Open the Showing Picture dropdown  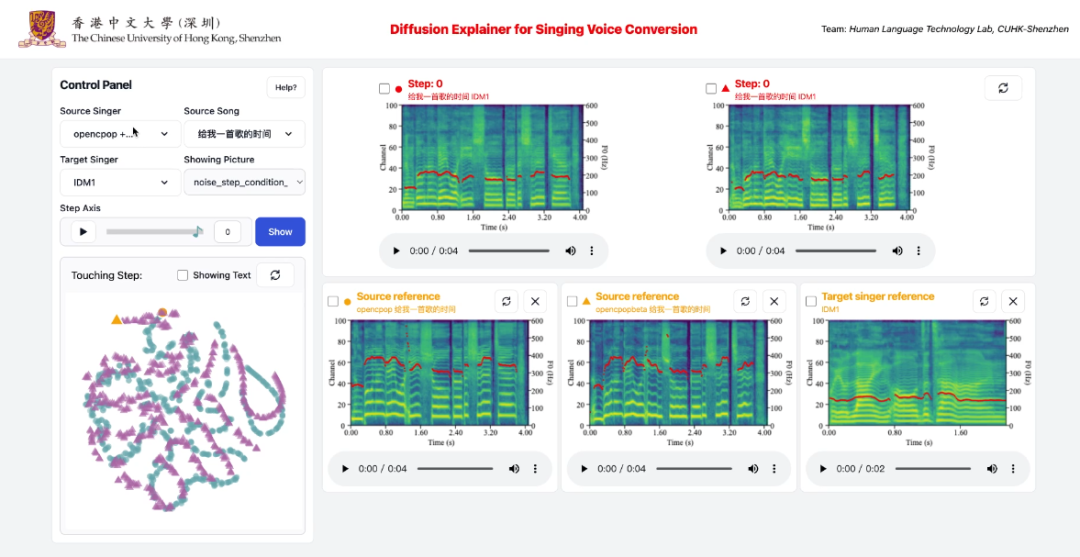click(245, 182)
